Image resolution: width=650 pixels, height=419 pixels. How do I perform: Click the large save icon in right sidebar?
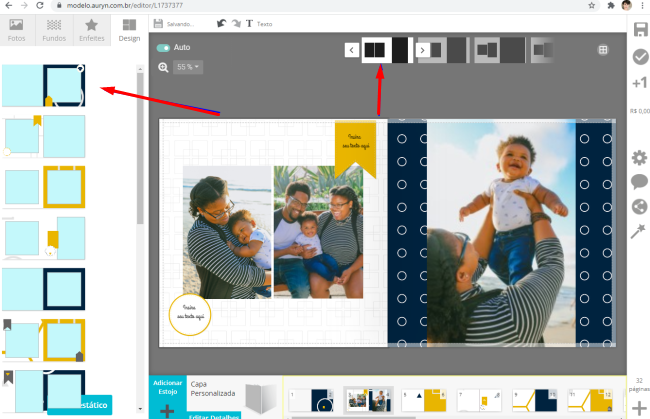pyautogui.click(x=640, y=30)
